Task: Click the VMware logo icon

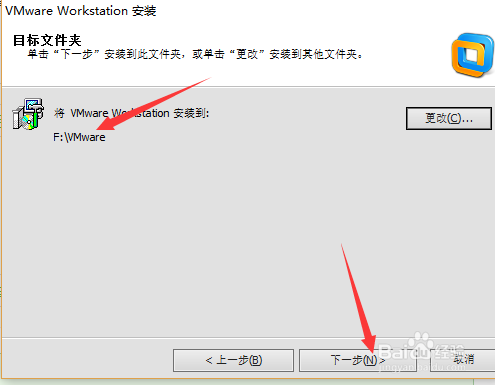Action: click(x=472, y=55)
